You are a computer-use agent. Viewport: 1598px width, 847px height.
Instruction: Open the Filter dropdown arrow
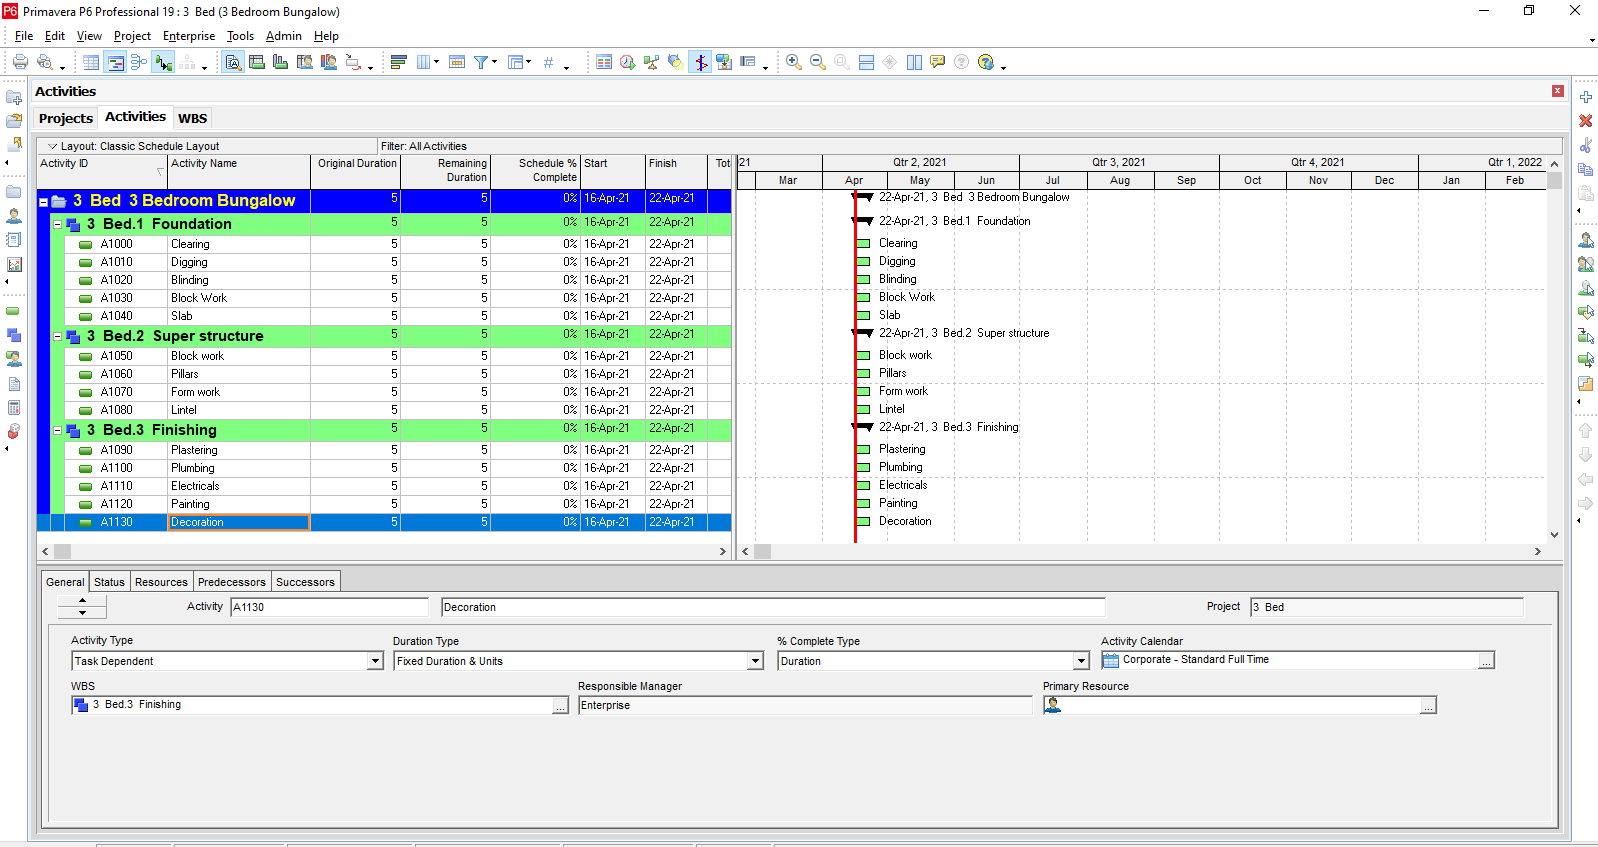[x=494, y=62]
